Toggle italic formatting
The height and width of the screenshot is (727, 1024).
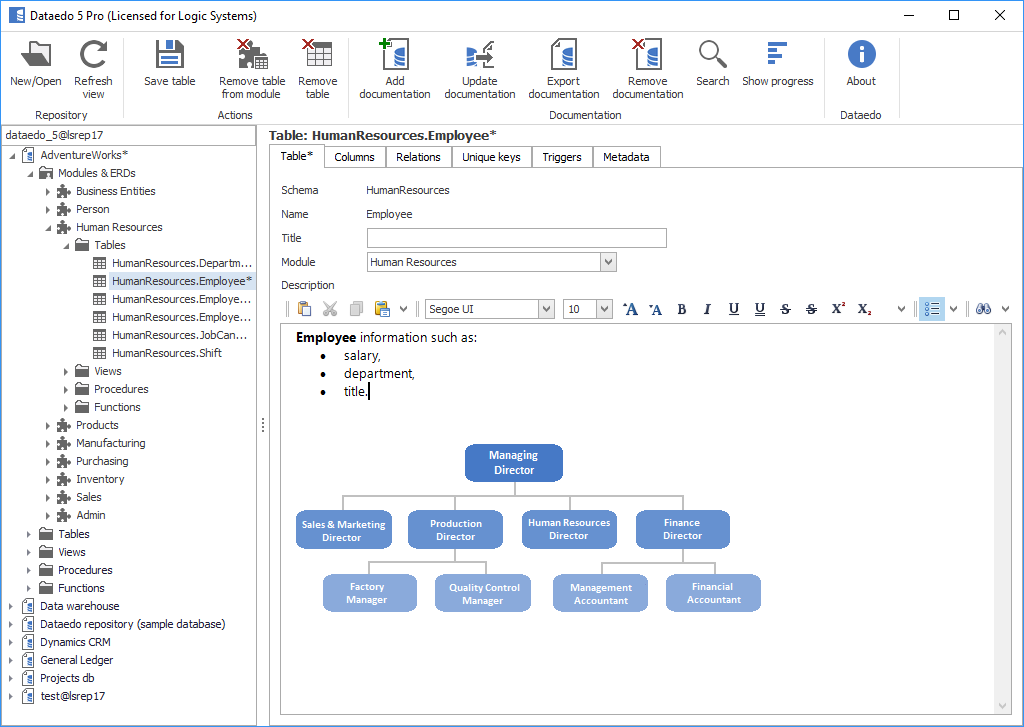(707, 309)
